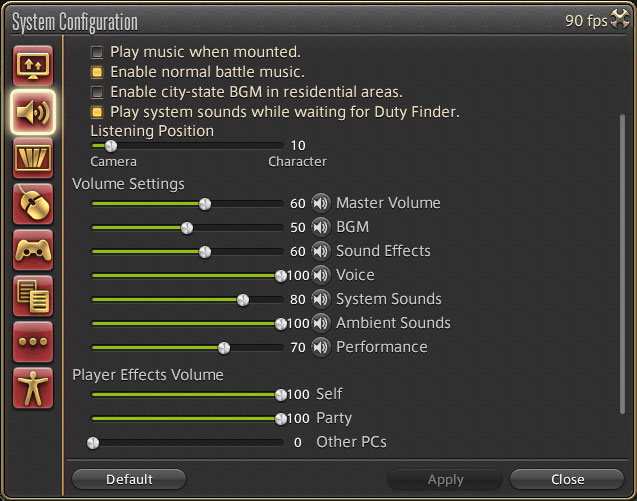Select the Mouse Settings icon
Viewport: 637px width, 501px height.
click(x=33, y=204)
